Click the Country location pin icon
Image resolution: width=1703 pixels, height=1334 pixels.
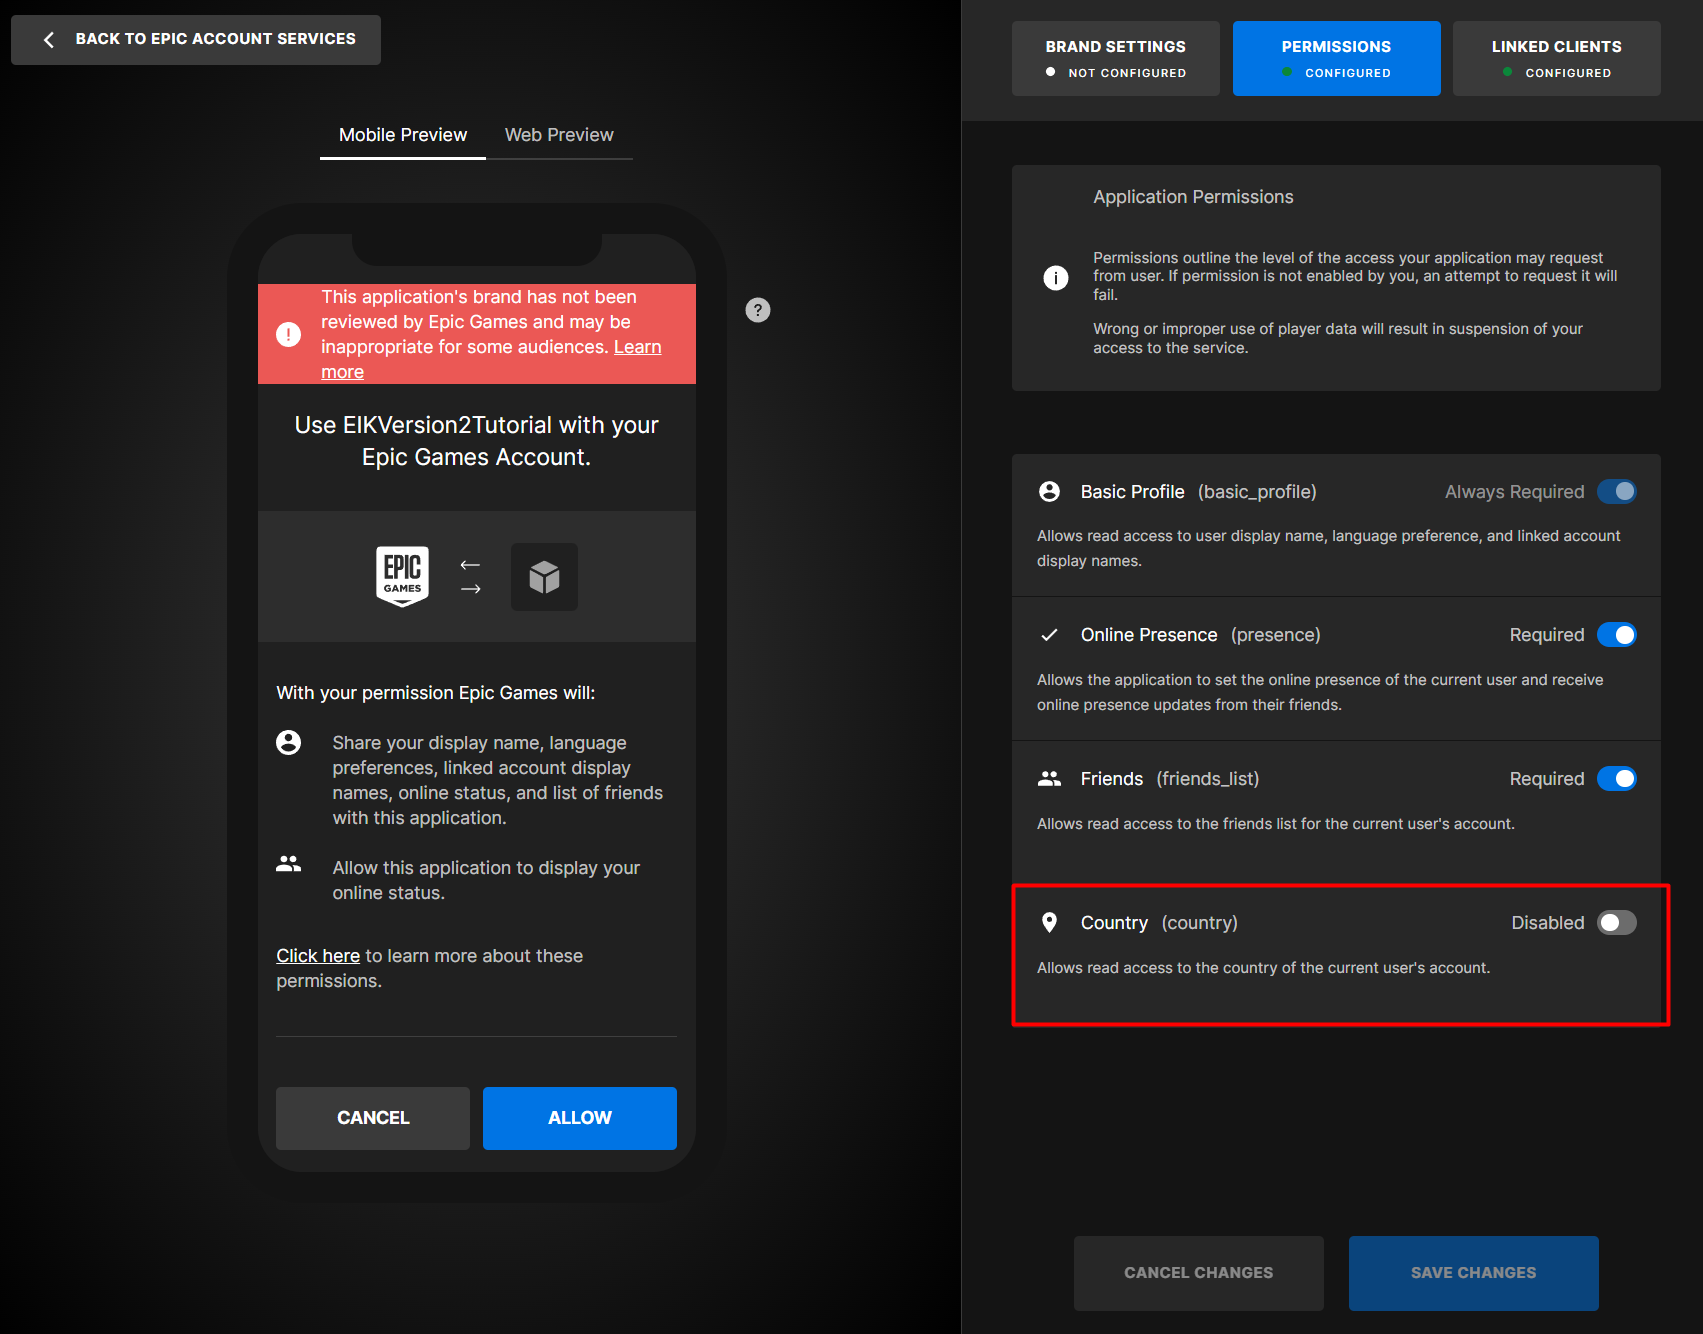[1049, 923]
